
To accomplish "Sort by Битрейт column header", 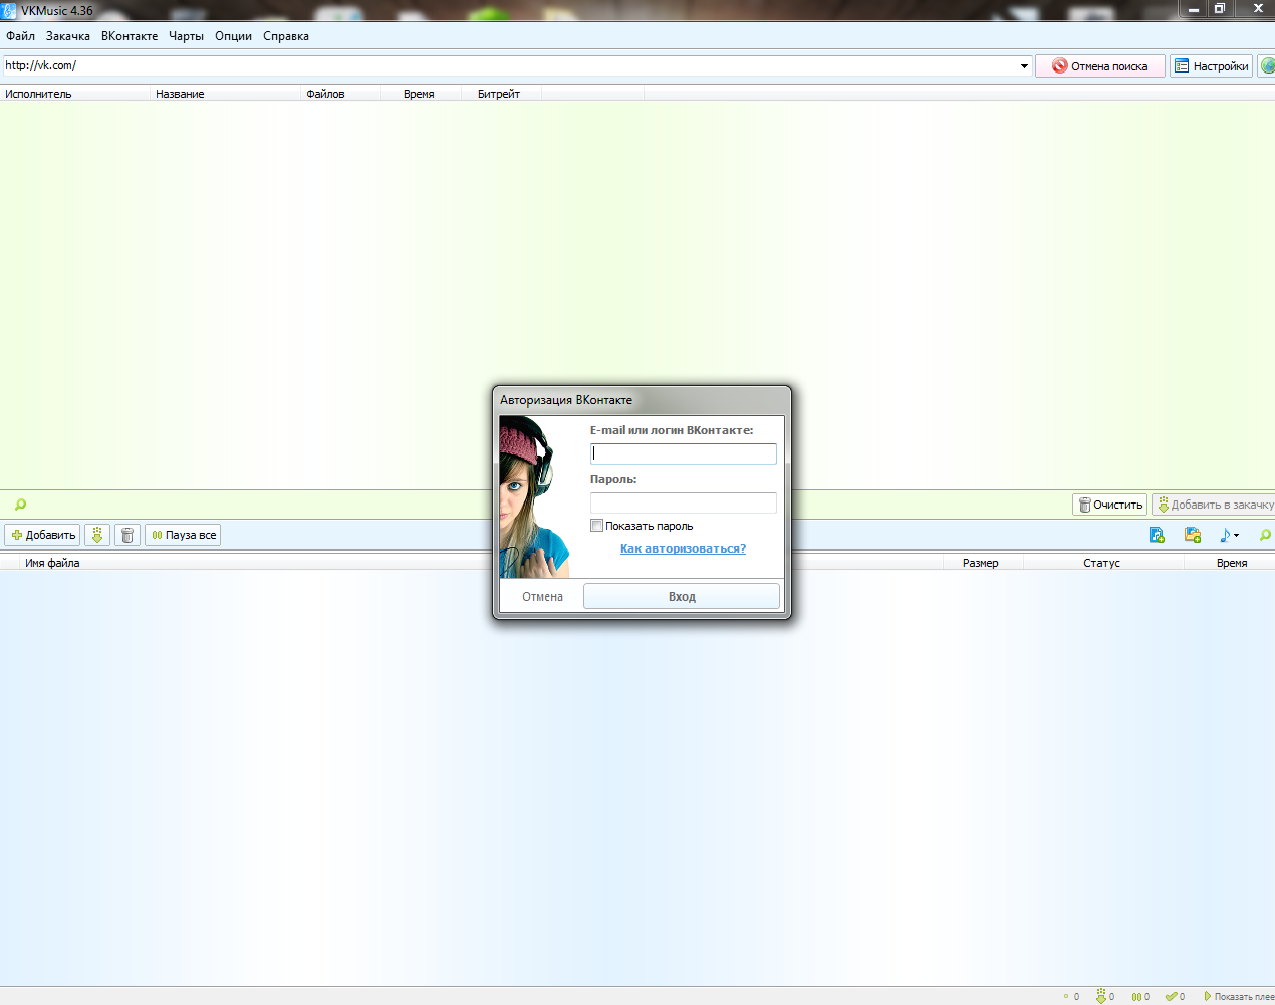I will [500, 94].
